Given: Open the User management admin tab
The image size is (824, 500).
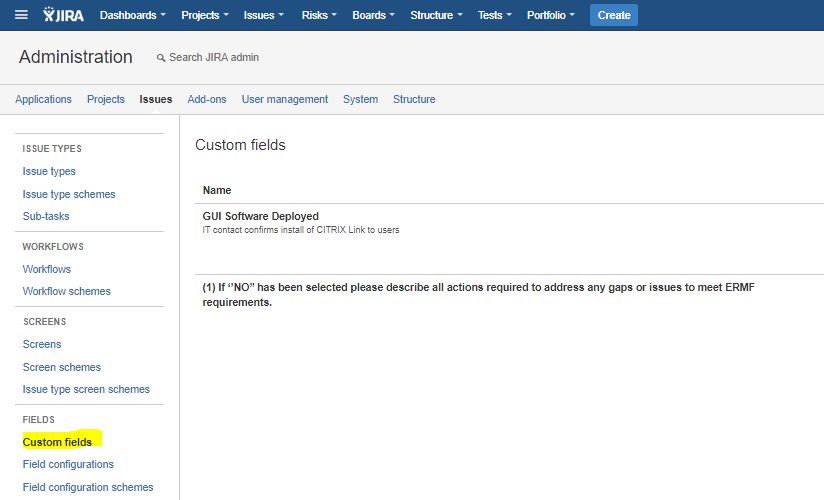Looking at the screenshot, I should click(x=285, y=99).
